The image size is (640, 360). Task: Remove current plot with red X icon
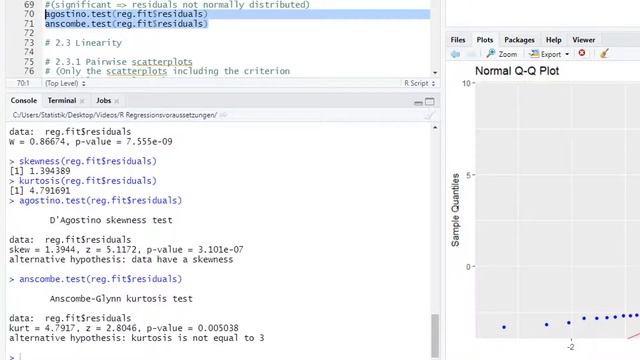pos(582,53)
